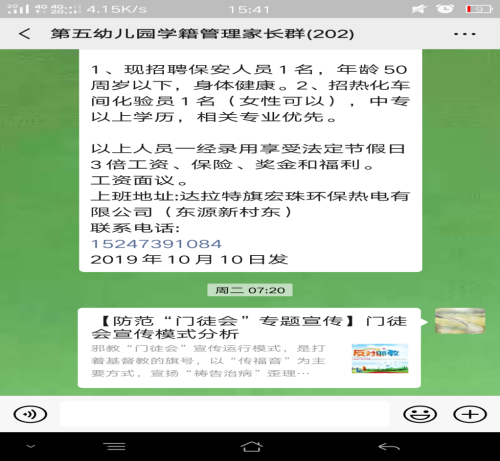Tap the group title 第五幼儿园学籍管理家长群

coord(202,34)
